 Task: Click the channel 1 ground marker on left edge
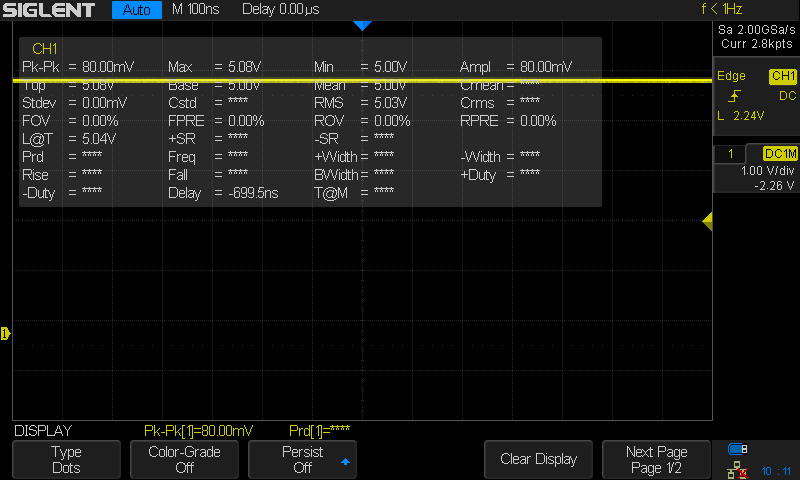click(x=5, y=333)
